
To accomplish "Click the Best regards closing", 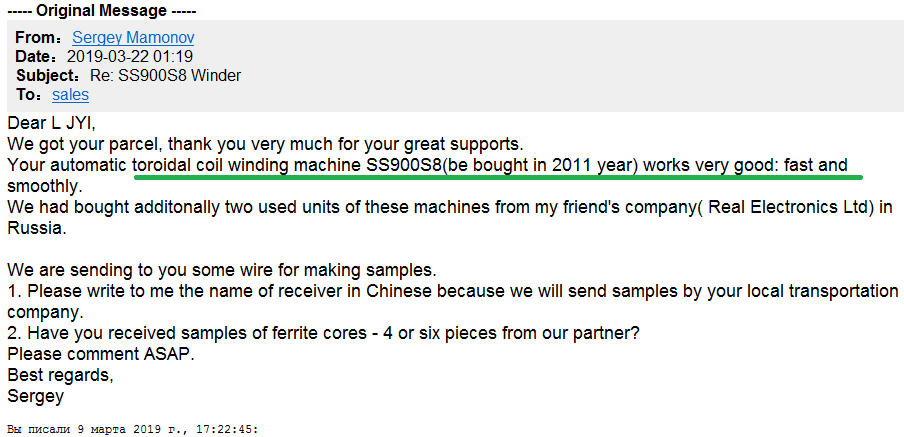I will pyautogui.click(x=60, y=375).
